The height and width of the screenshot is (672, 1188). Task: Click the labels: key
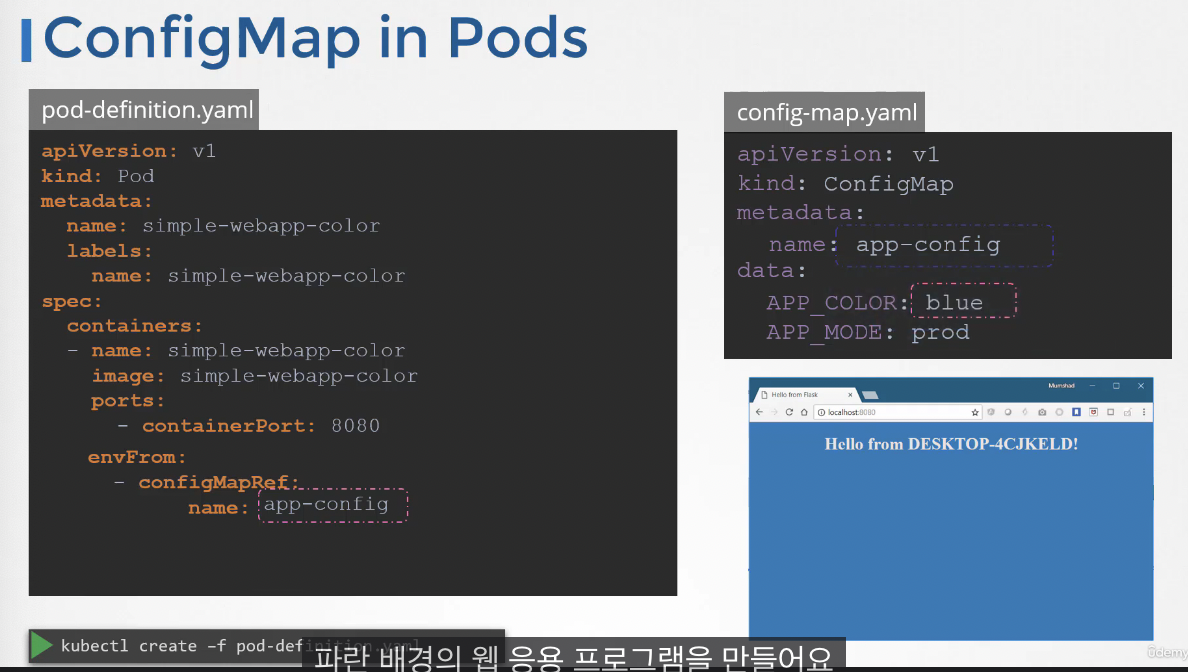pyautogui.click(x=109, y=251)
